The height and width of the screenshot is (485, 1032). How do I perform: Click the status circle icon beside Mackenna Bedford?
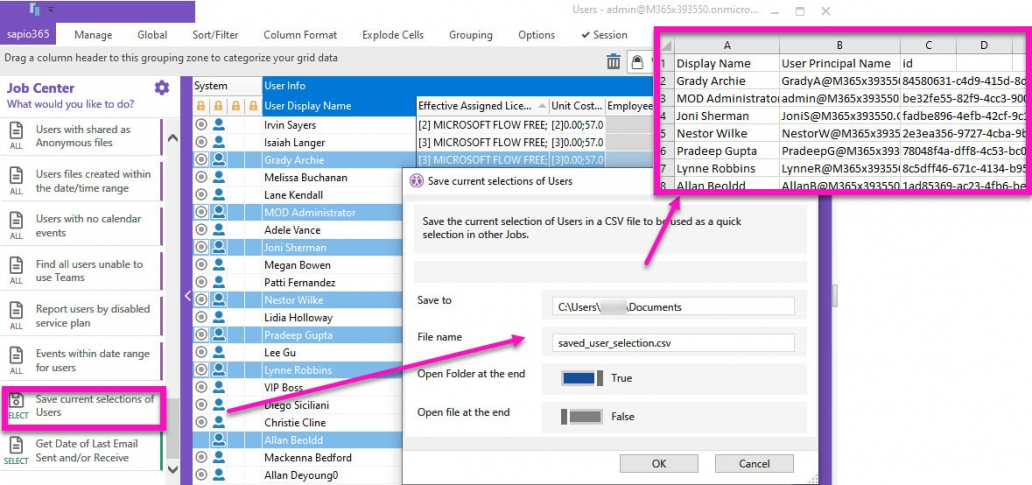point(201,457)
